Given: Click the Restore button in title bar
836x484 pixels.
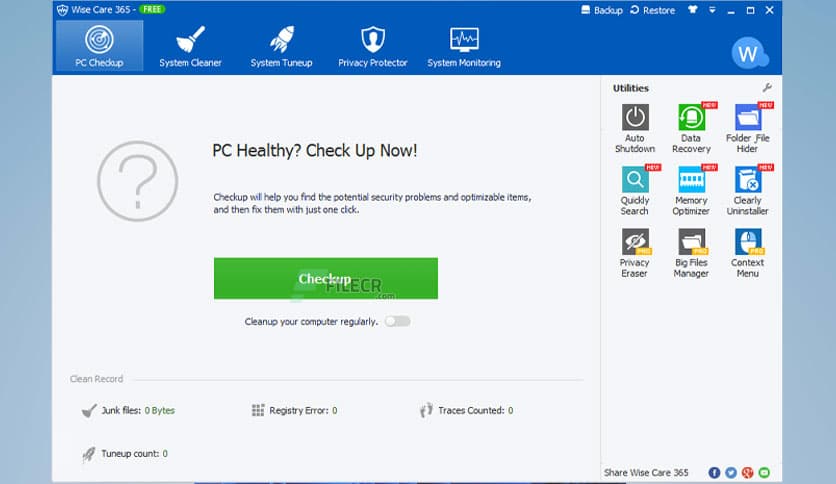Looking at the screenshot, I should click(x=653, y=10).
